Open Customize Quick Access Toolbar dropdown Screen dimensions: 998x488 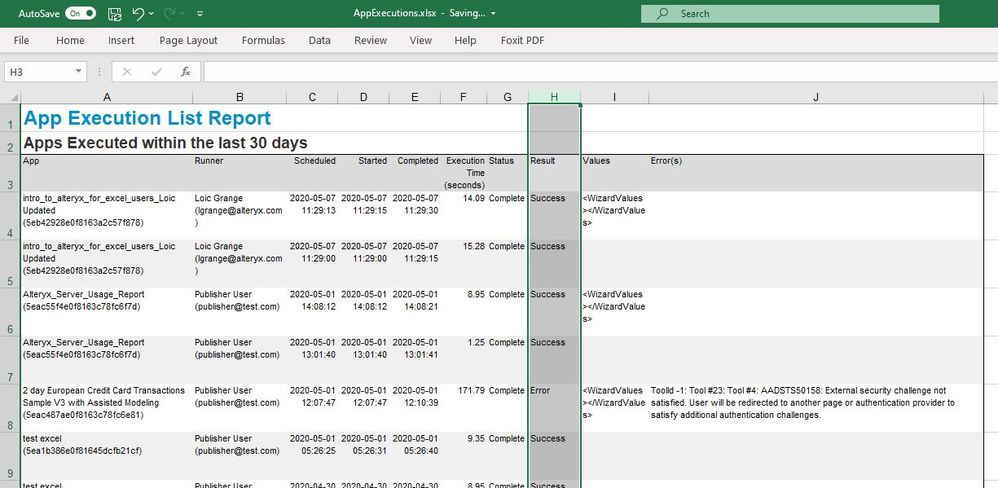point(200,13)
